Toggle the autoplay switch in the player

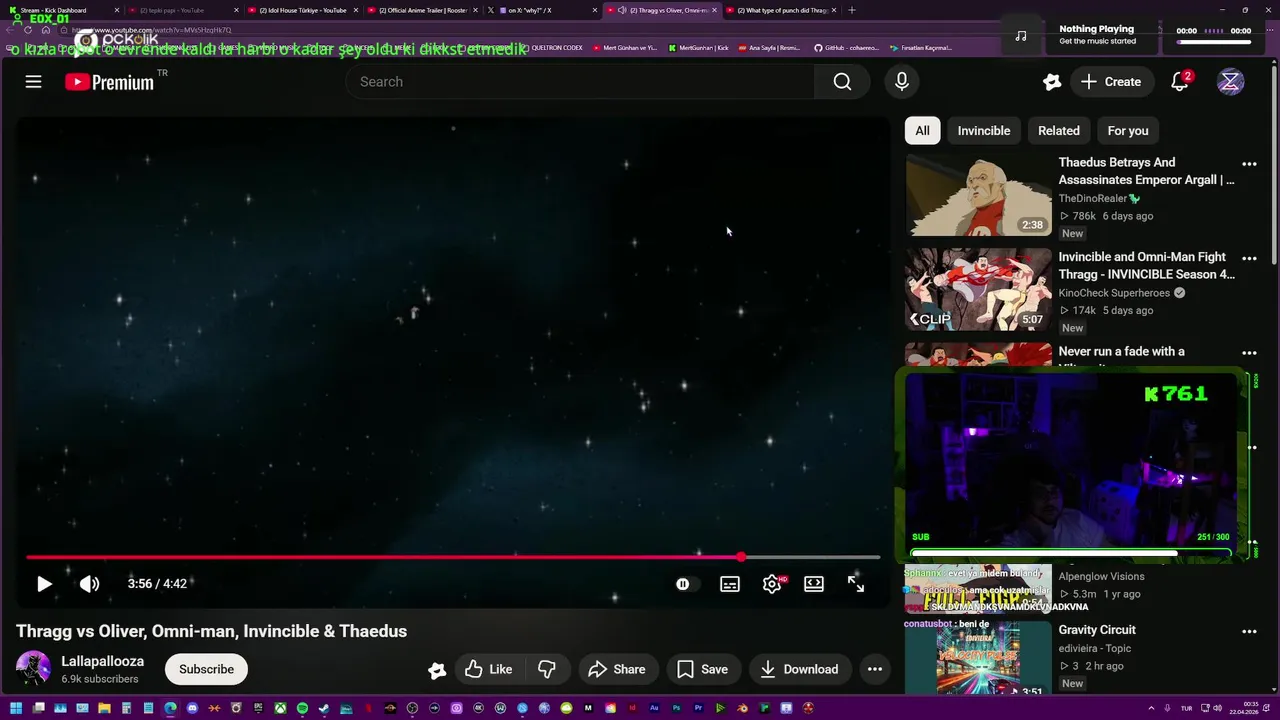pyautogui.click(x=683, y=584)
